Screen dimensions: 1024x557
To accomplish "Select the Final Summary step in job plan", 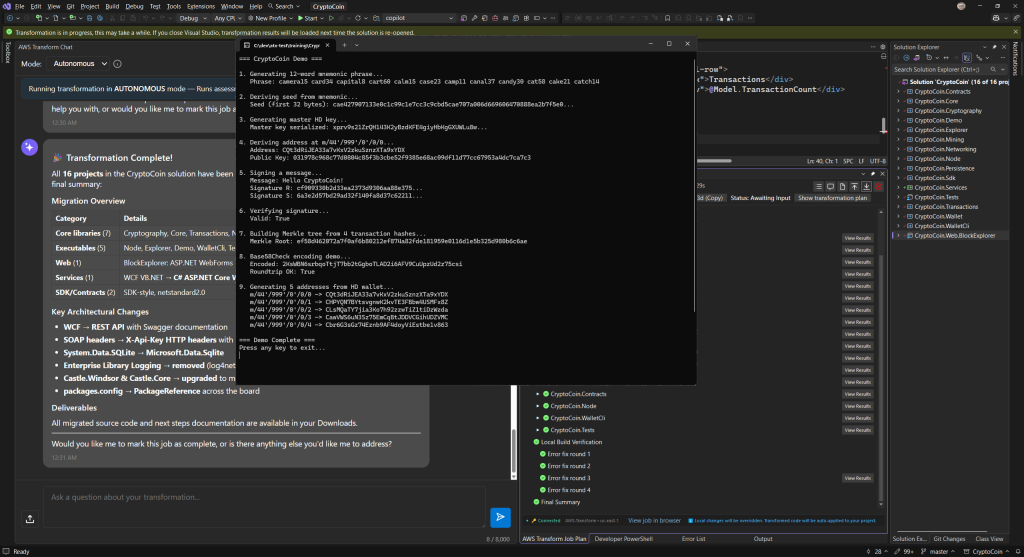I will [x=560, y=502].
